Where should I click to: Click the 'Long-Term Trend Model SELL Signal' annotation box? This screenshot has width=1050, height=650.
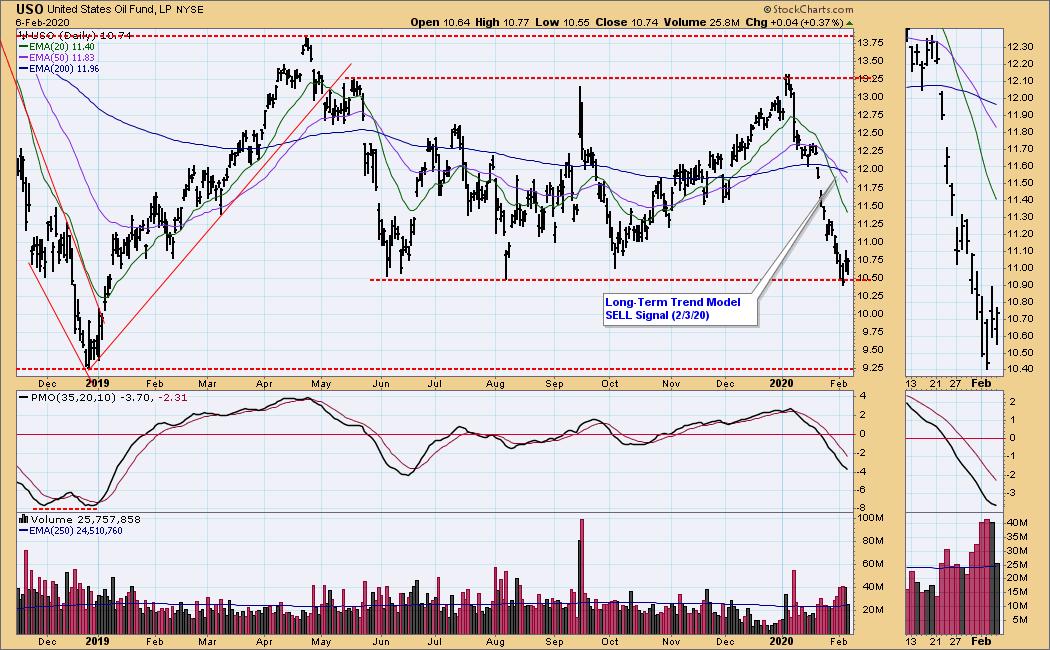(x=680, y=309)
